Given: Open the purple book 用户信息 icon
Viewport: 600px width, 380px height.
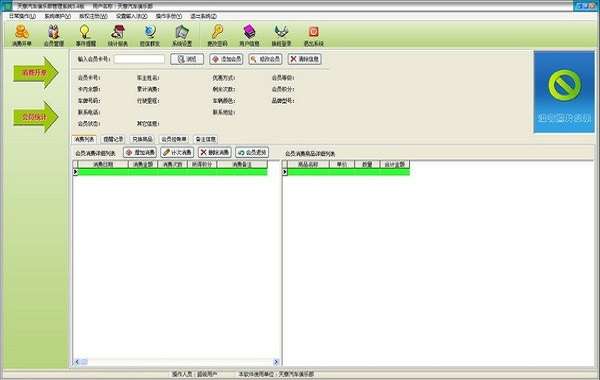Looking at the screenshot, I should (249, 36).
